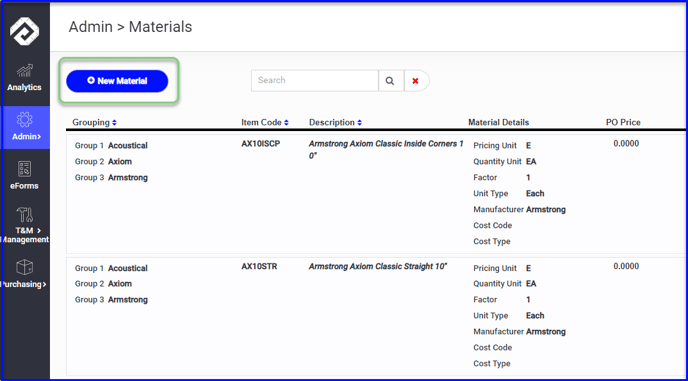Click the Material Details column header
This screenshot has width=688, height=381.
pos(498,122)
